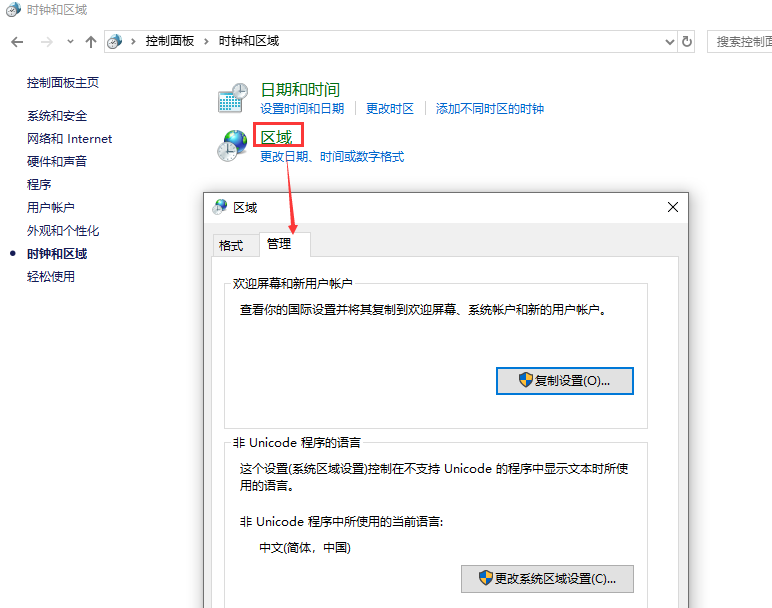Select 时钟和区域 in the sidebar
This screenshot has width=772, height=608.
pos(57,254)
